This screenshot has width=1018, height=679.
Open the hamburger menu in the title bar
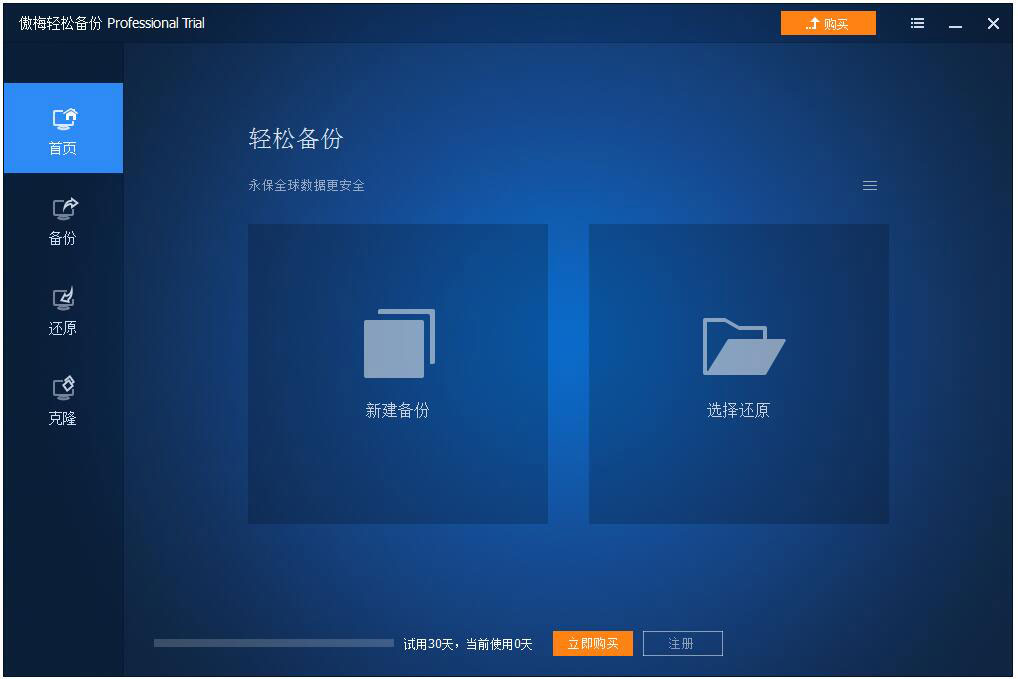917,23
